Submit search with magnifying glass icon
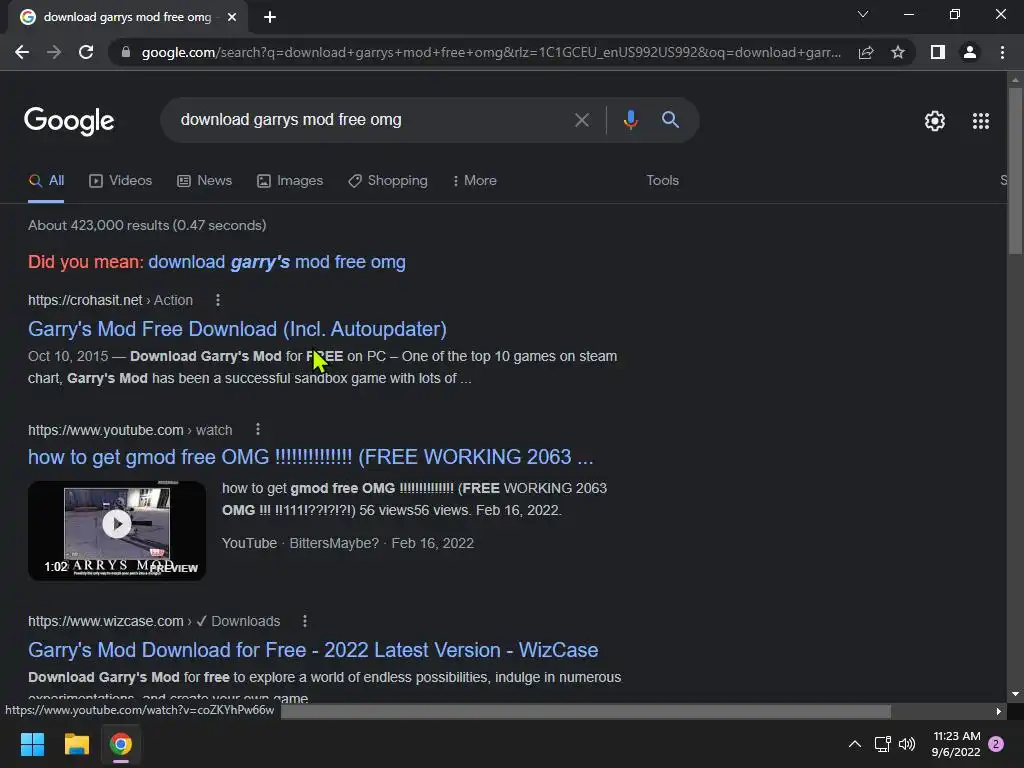 [x=670, y=120]
